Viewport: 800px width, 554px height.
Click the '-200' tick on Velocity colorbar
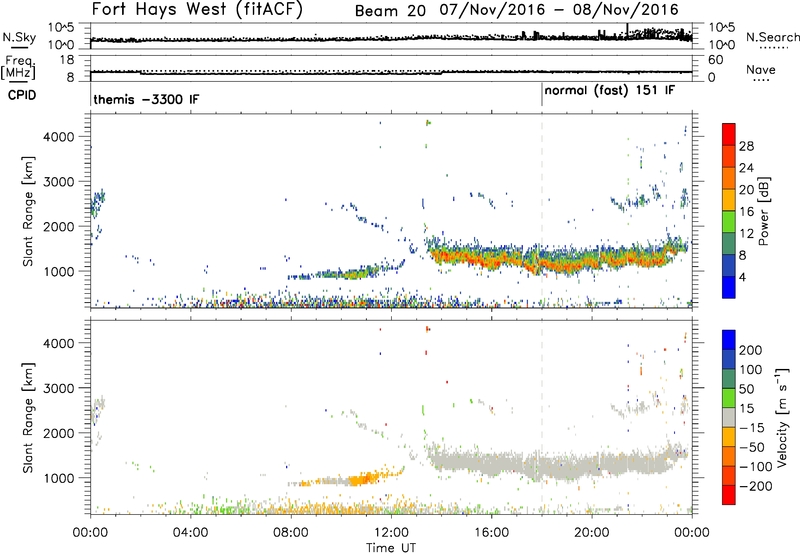[756, 486]
